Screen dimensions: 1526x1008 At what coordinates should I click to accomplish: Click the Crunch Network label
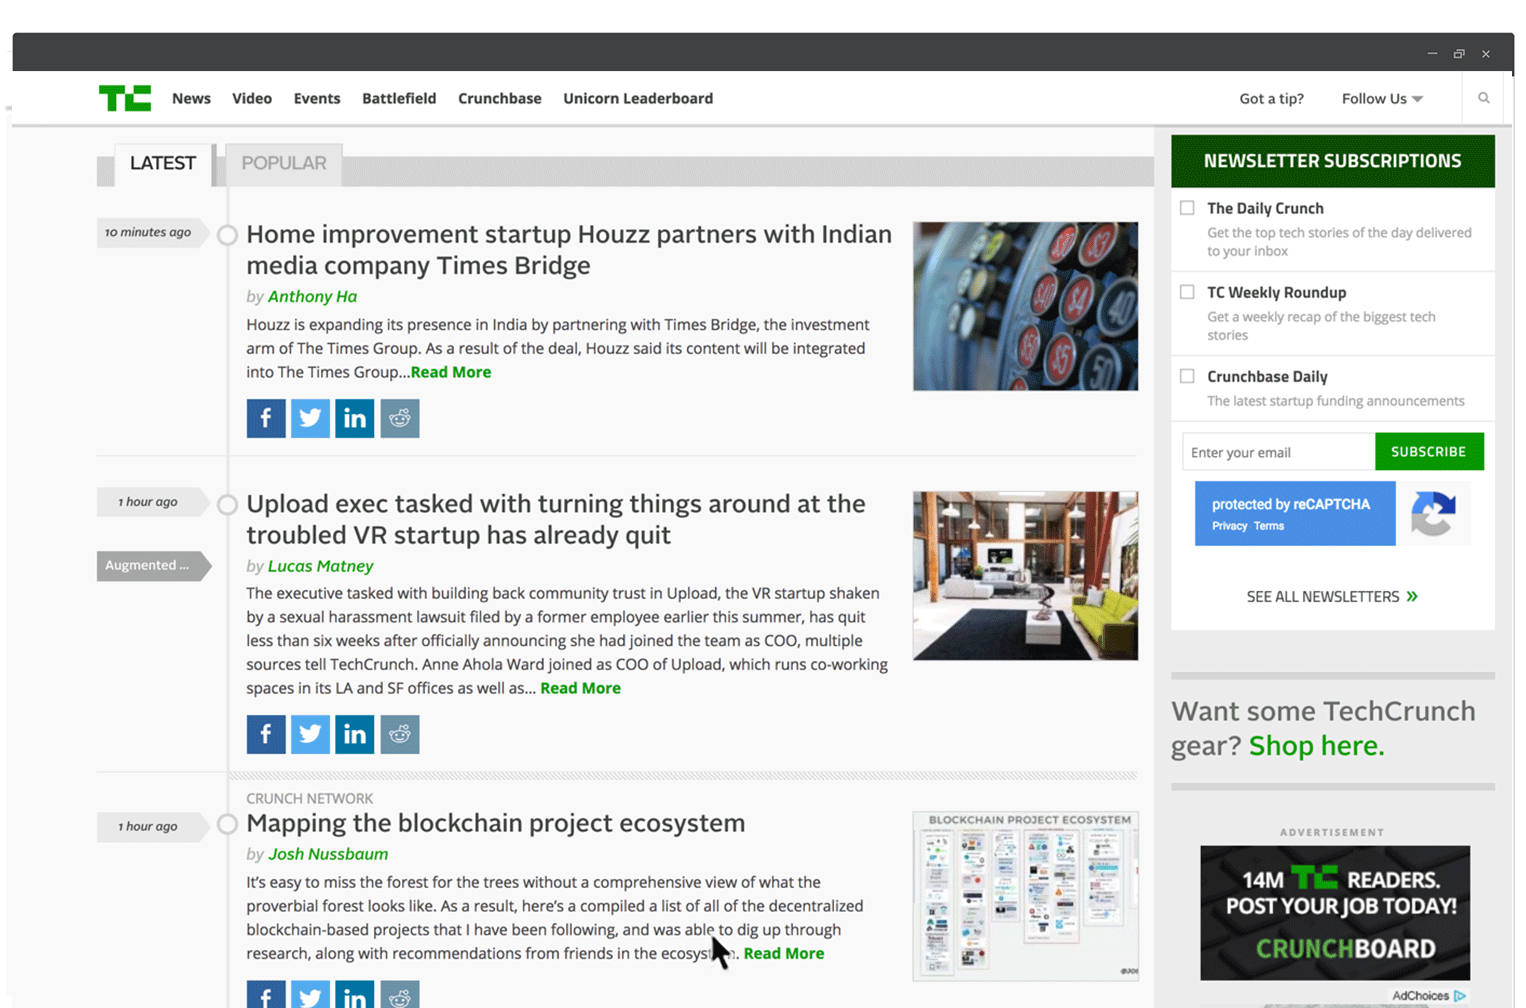pyautogui.click(x=310, y=798)
